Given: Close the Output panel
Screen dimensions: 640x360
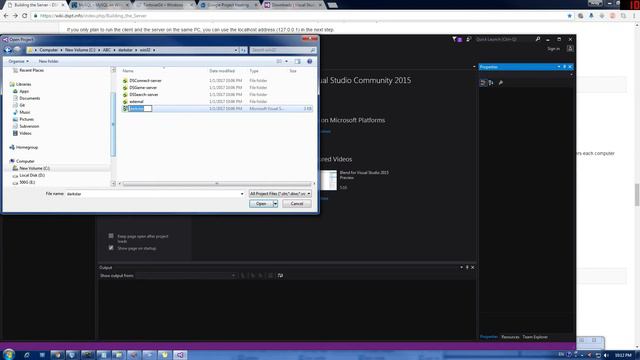Looking at the screenshot, I should pyautogui.click(x=473, y=267).
